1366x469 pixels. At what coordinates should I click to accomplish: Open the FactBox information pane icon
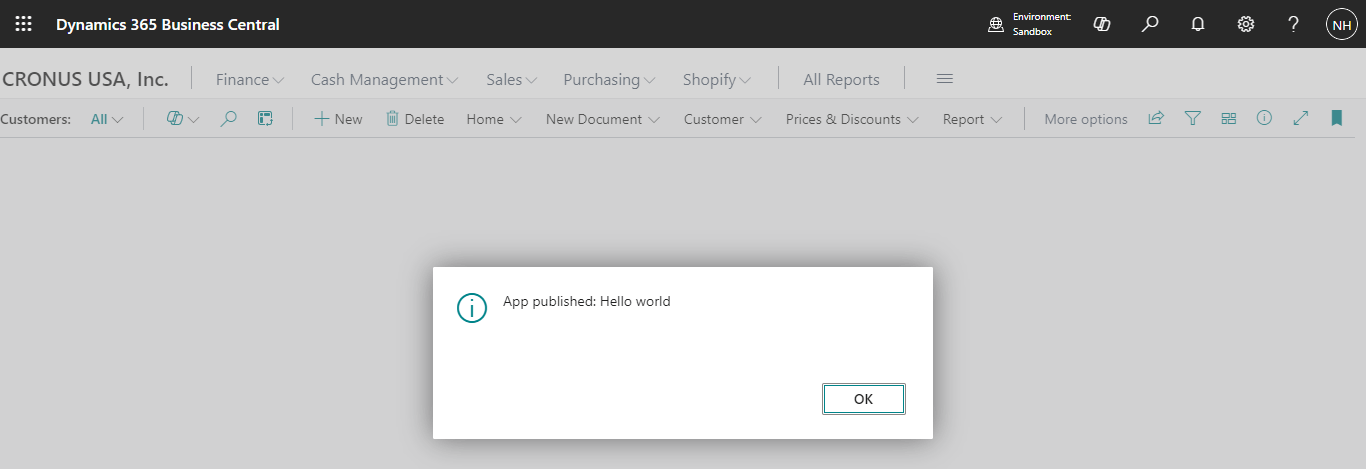[1264, 118]
